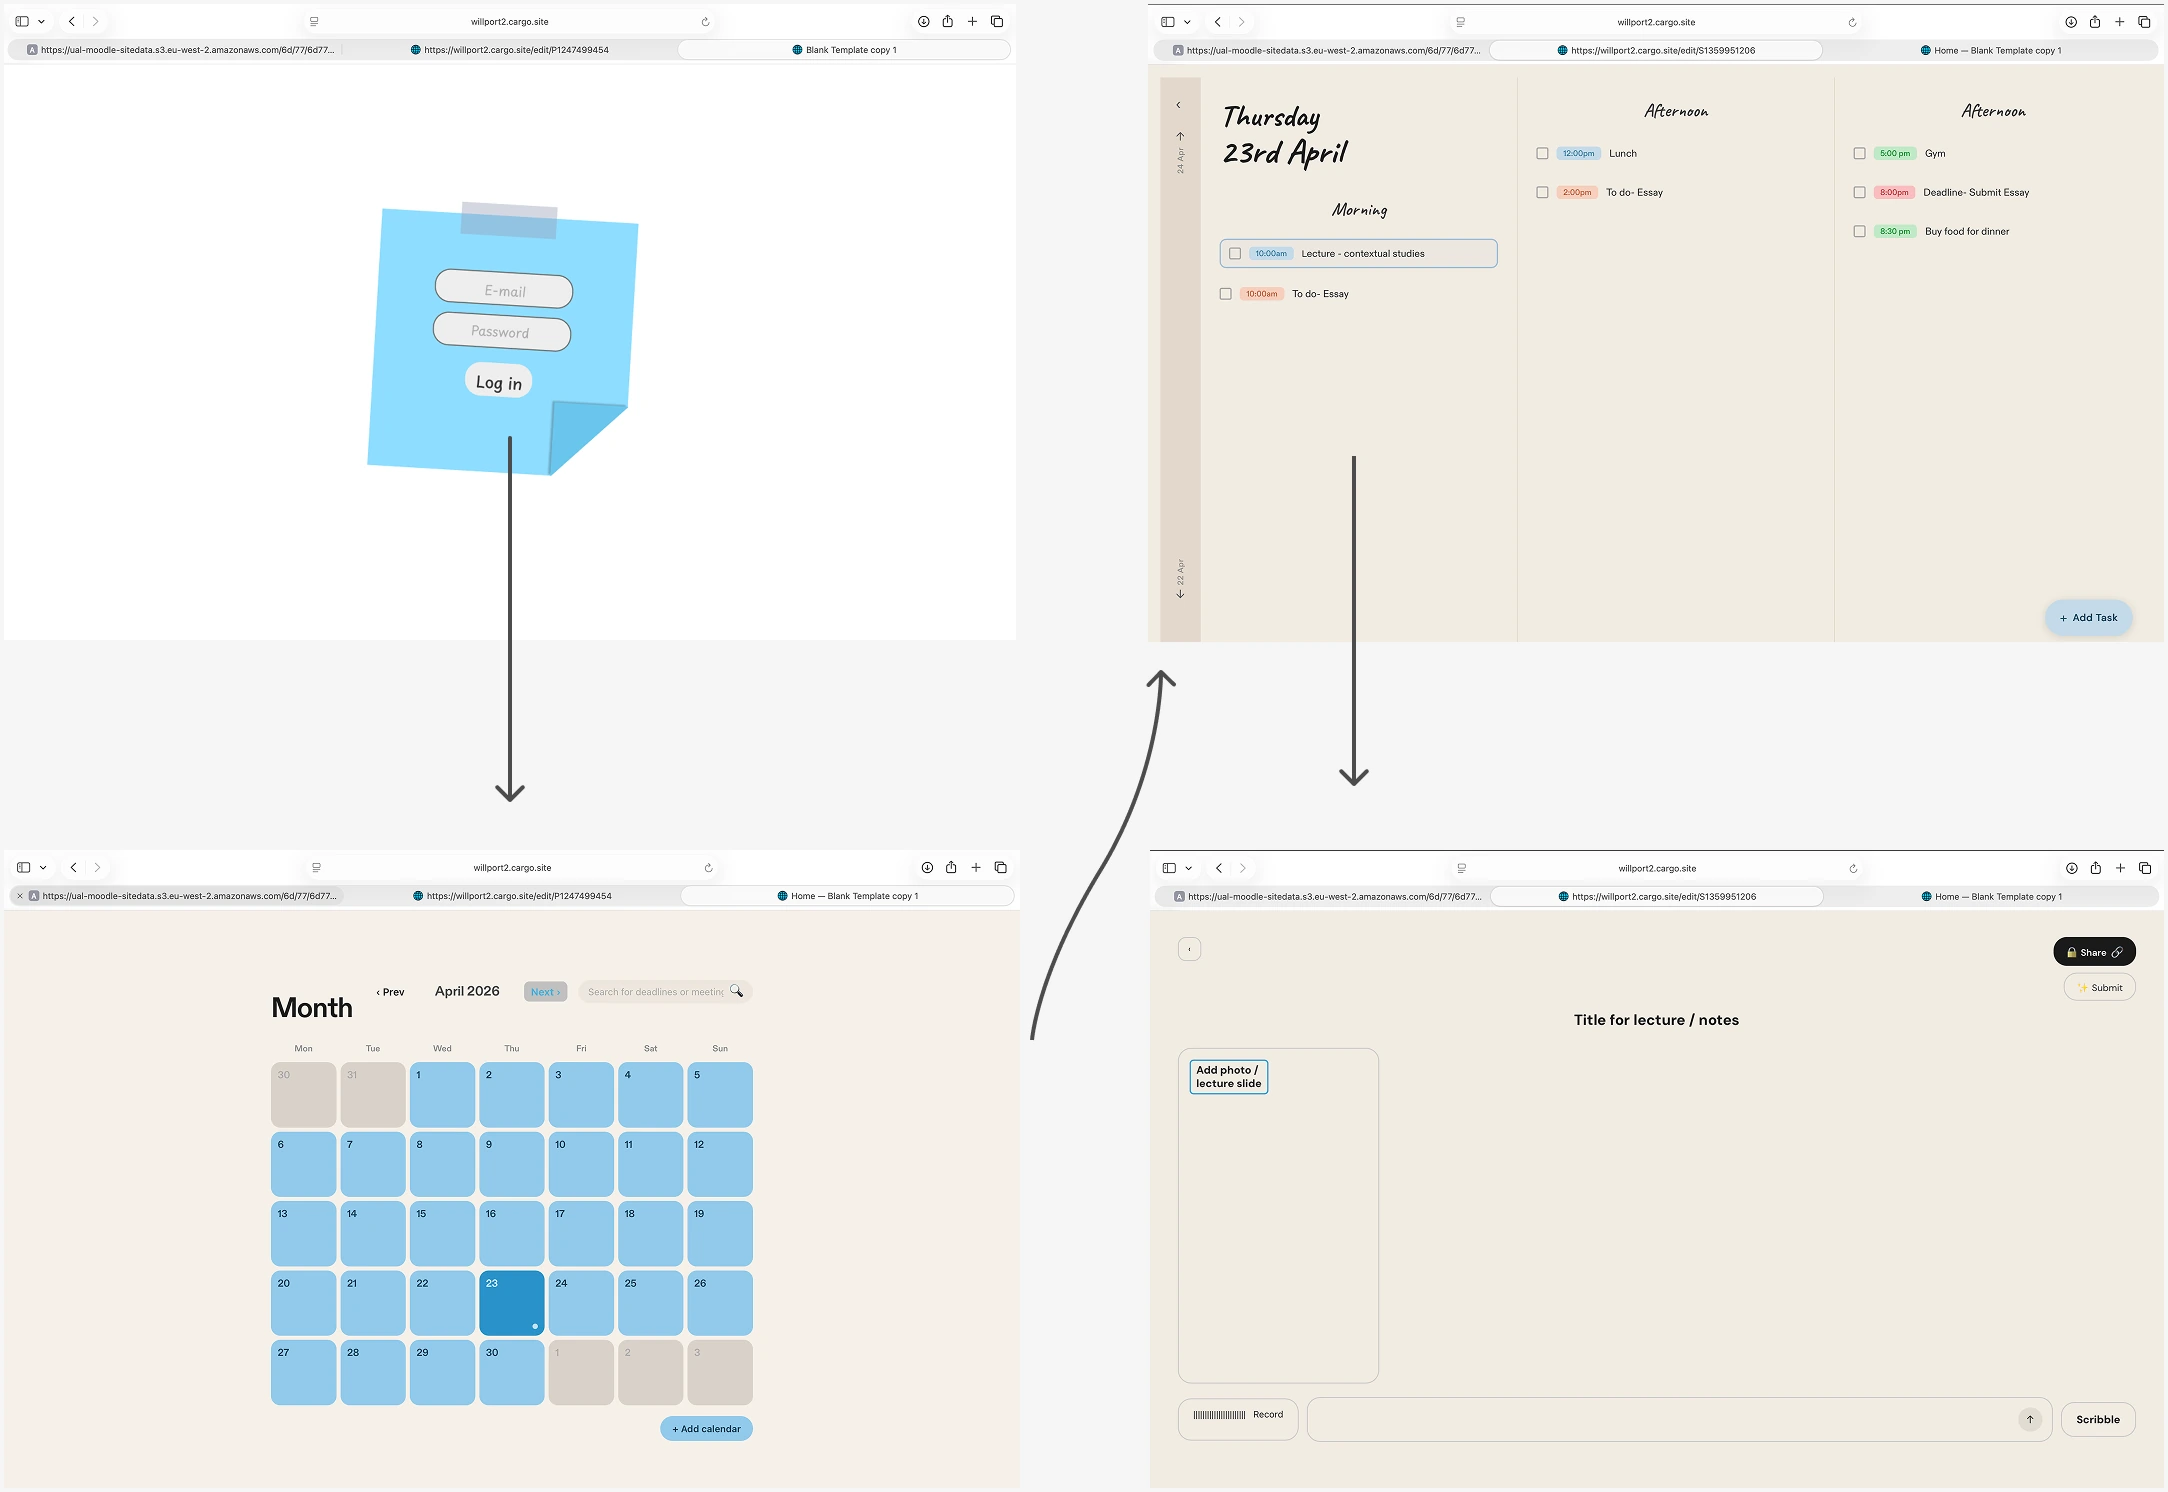Tick the 2:00pm To do- Essay checkbox
This screenshot has height=1492, width=2168.
tap(1542, 193)
